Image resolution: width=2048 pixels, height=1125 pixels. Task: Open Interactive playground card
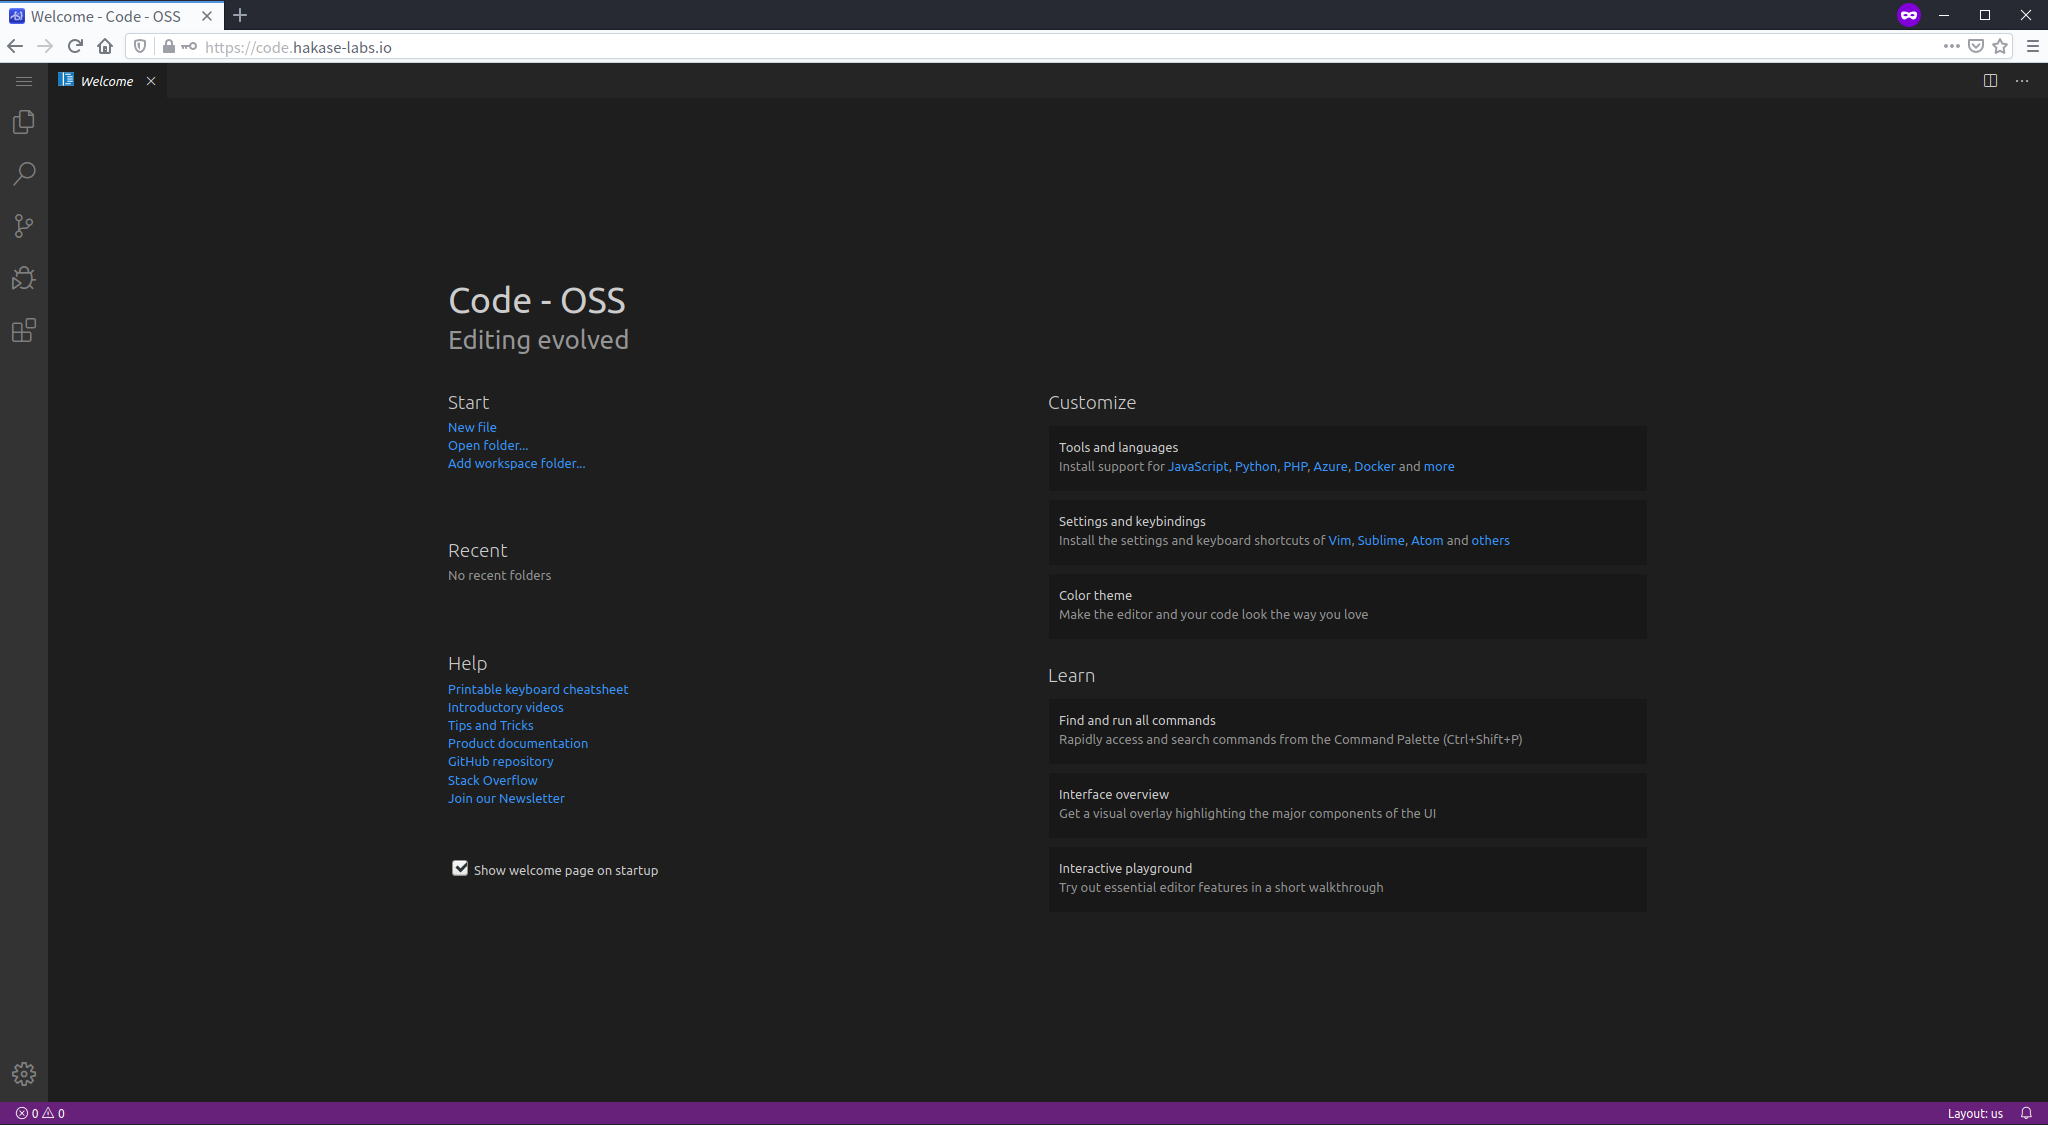pyautogui.click(x=1347, y=878)
